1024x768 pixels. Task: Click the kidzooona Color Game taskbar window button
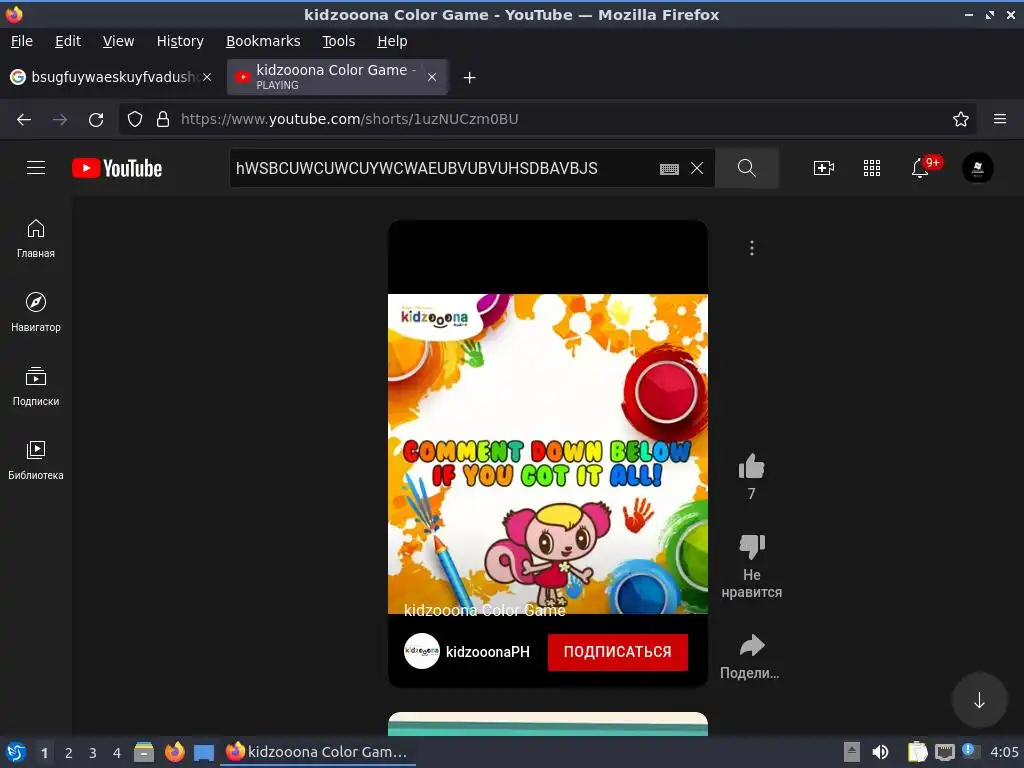[317, 752]
